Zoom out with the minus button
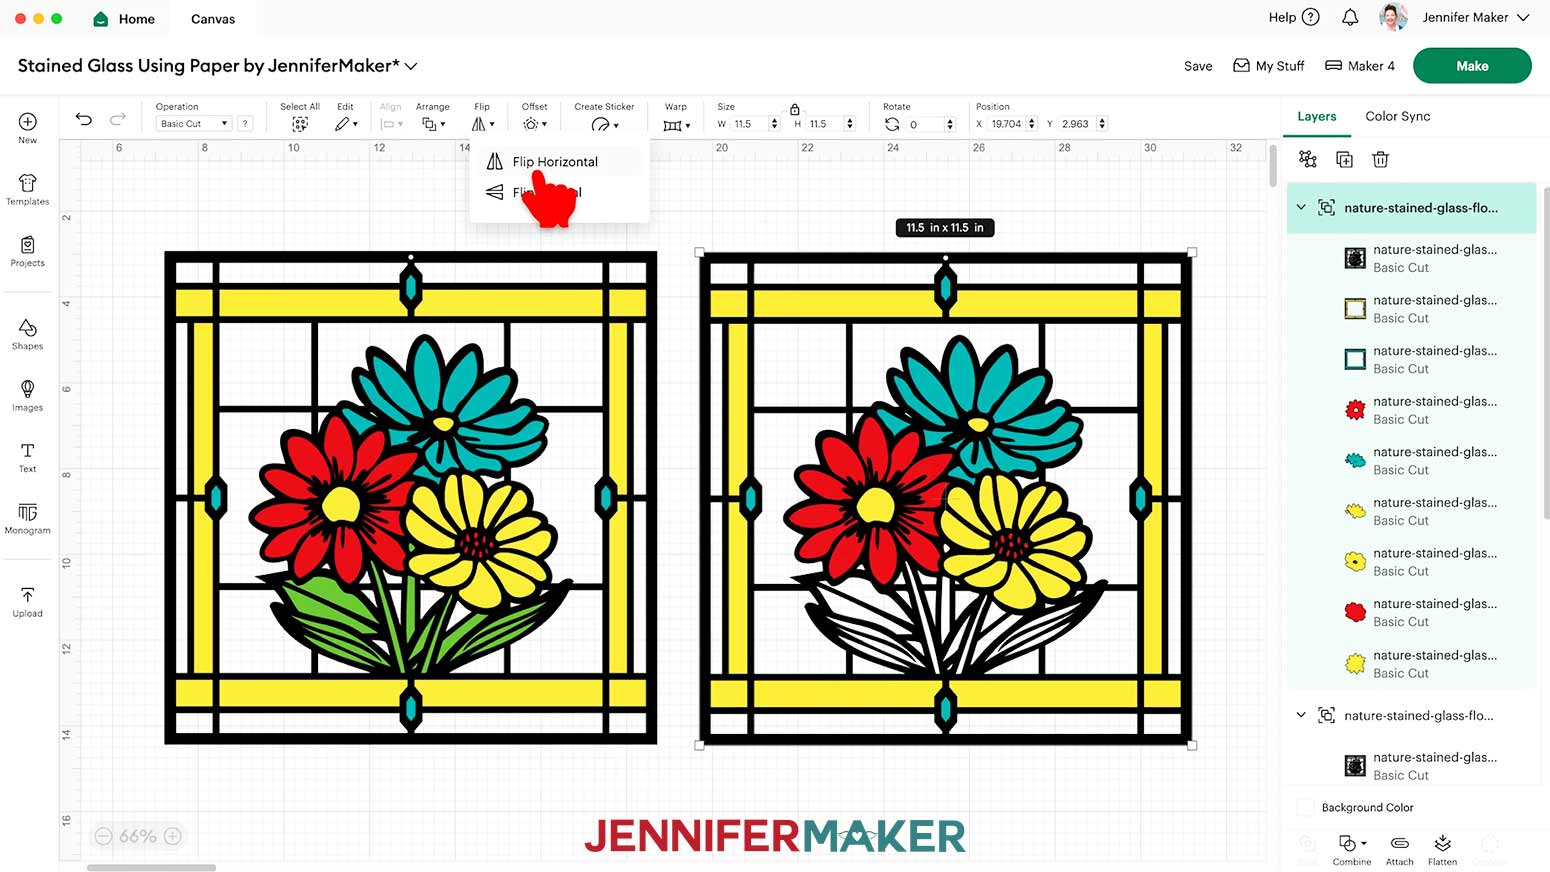 point(103,836)
